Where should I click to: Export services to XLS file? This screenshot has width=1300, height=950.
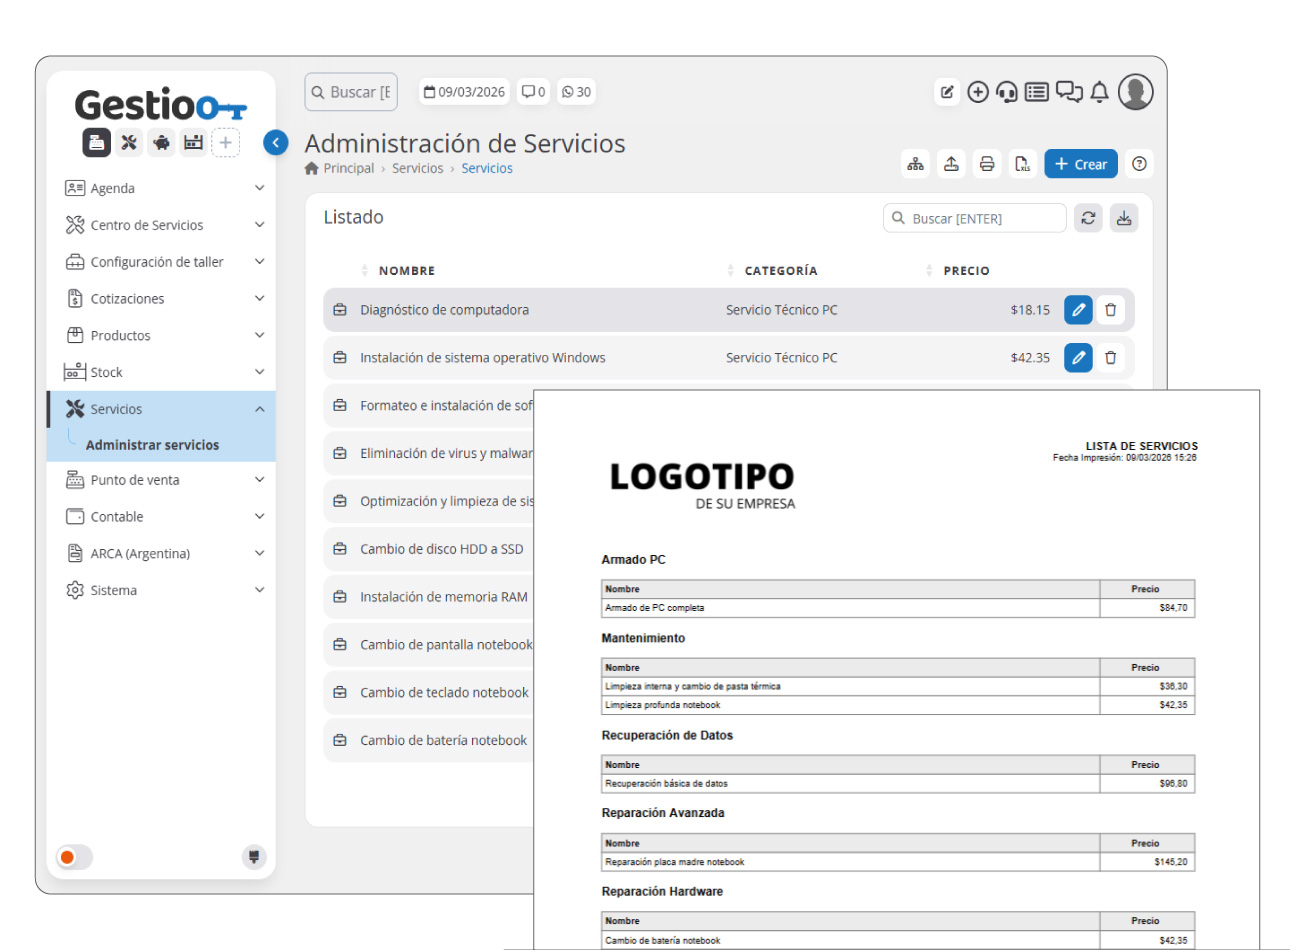point(1022,164)
